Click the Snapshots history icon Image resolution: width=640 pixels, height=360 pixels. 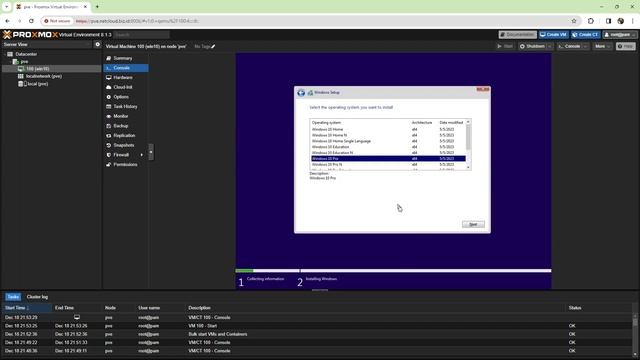(109, 145)
